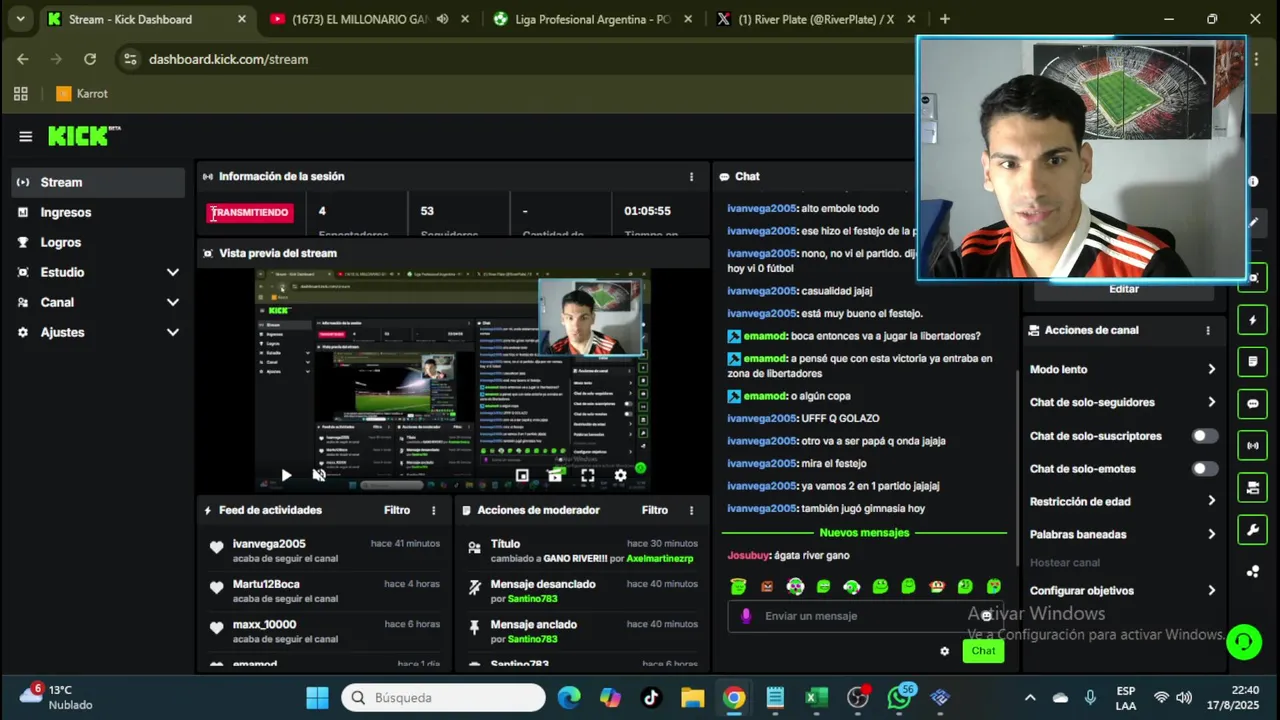Open TikTok from the taskbar
Viewport: 1280px width, 720px height.
click(x=652, y=698)
